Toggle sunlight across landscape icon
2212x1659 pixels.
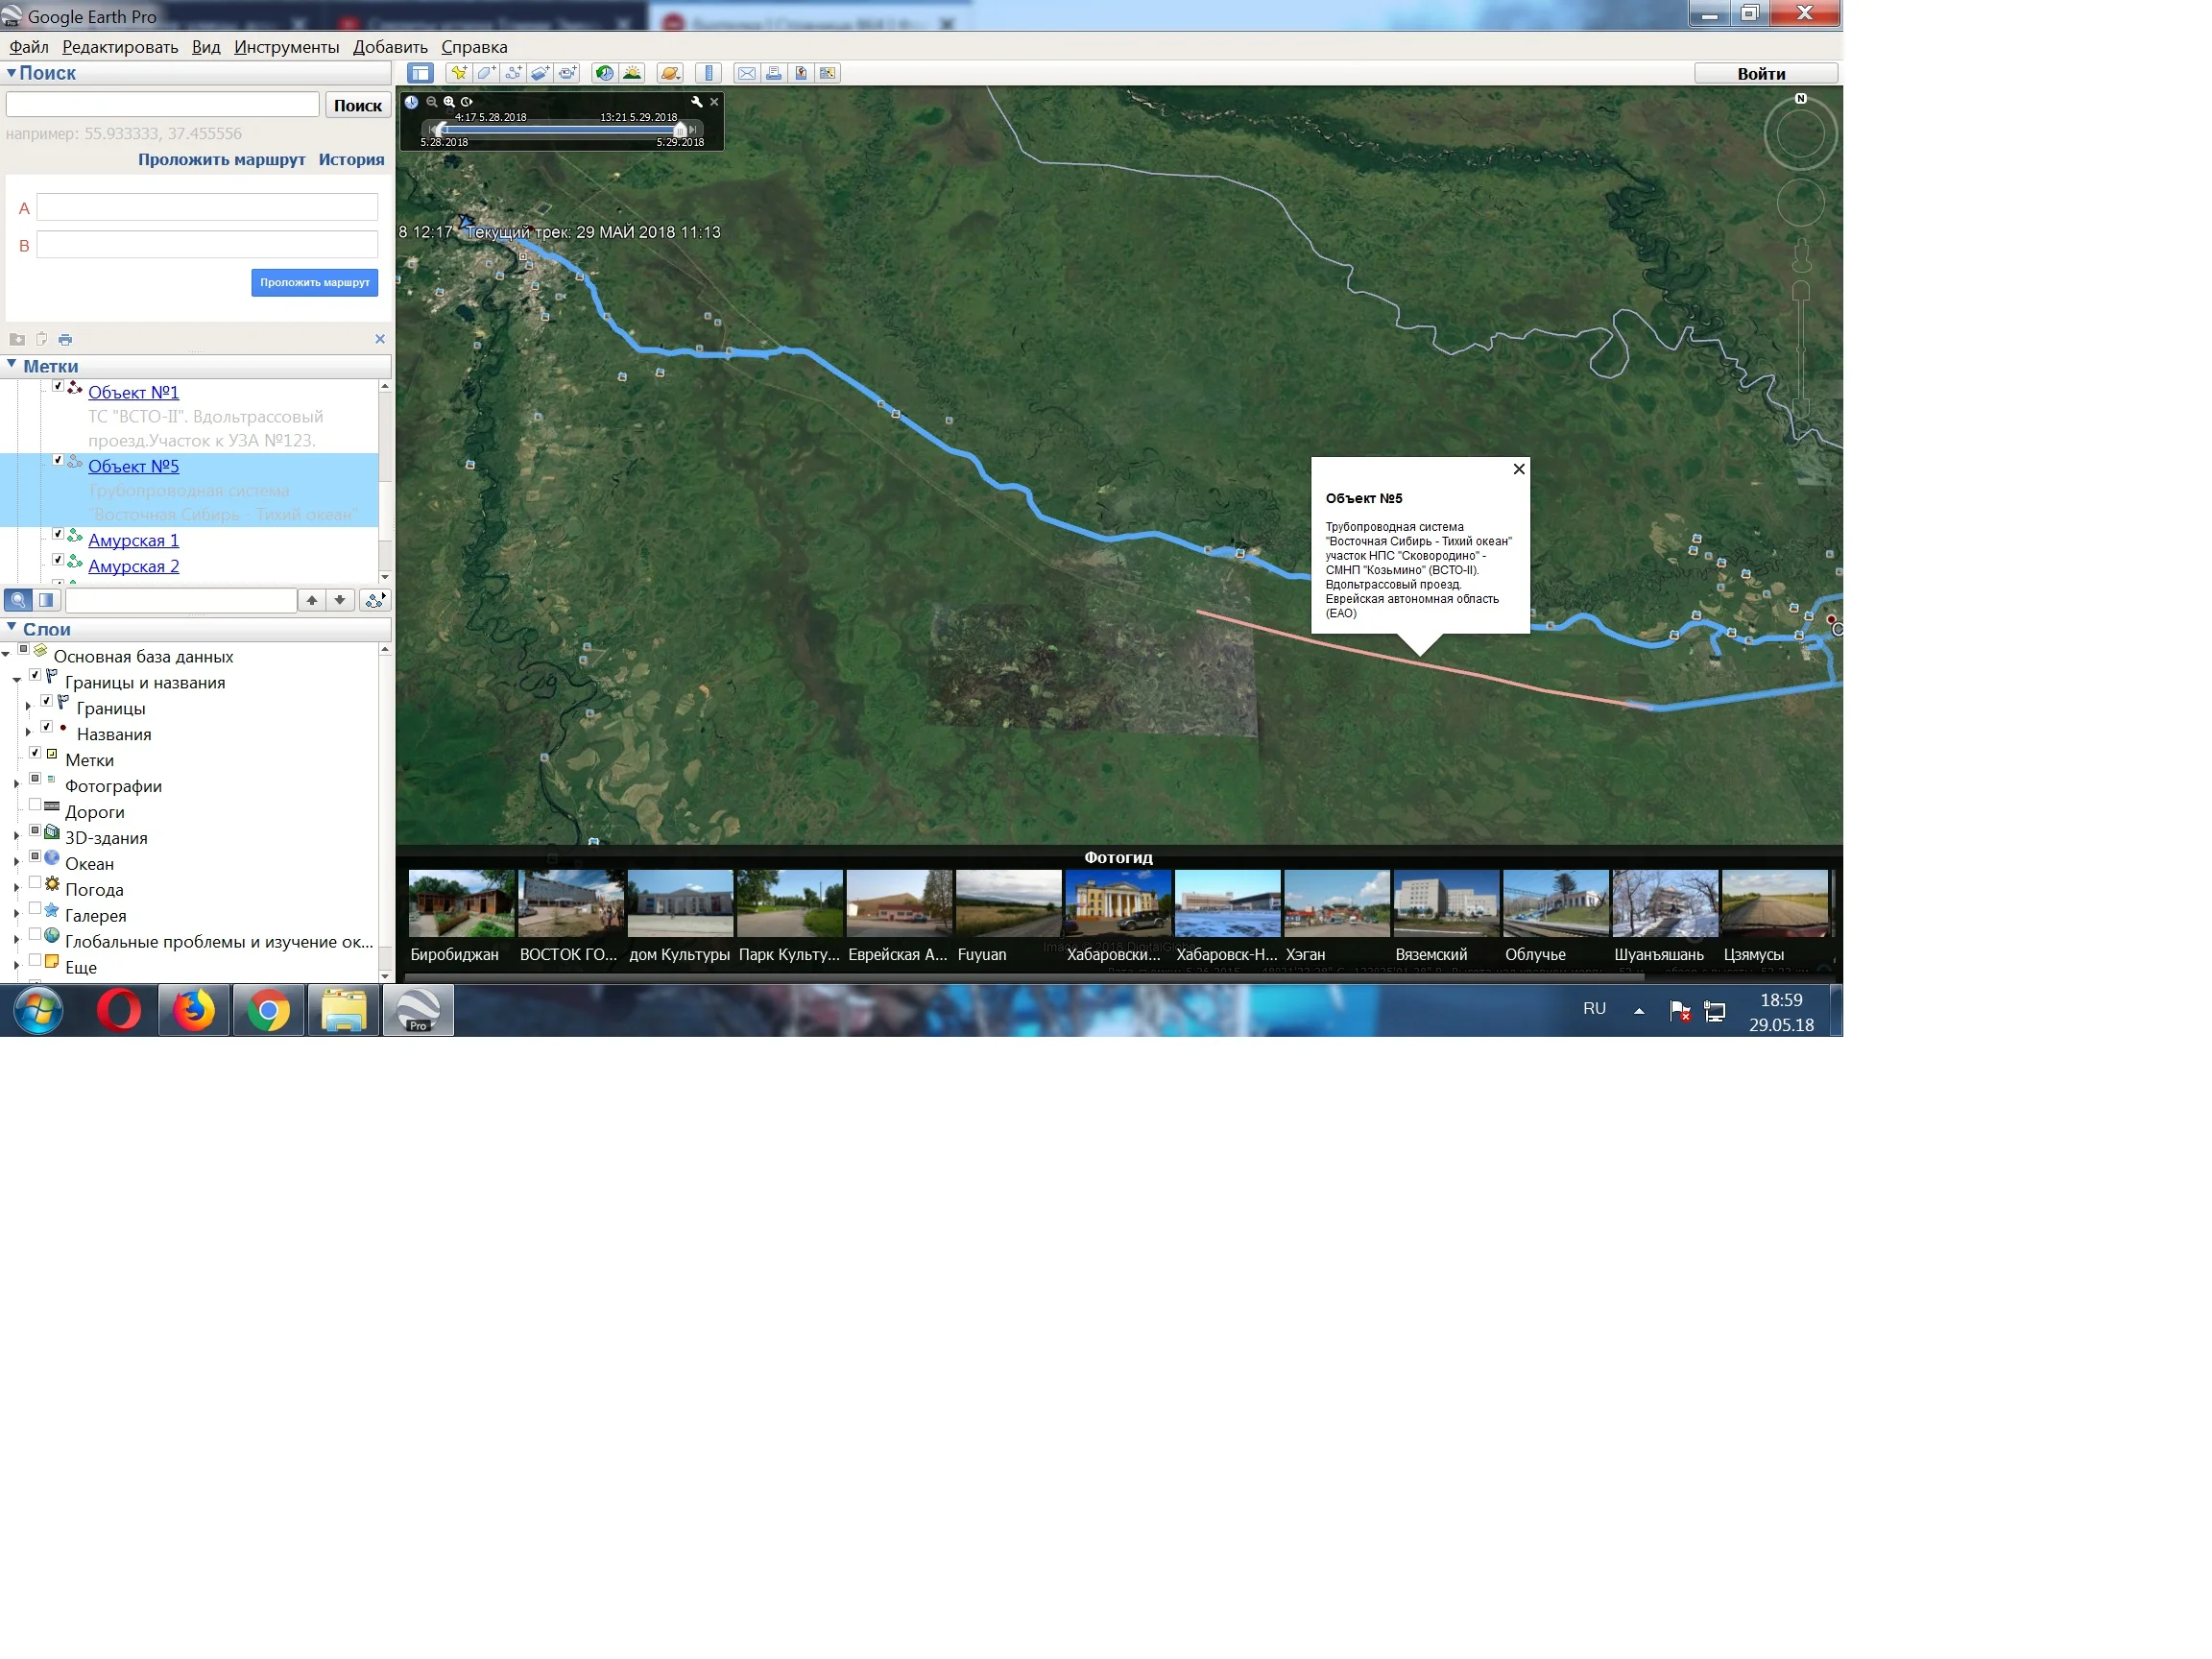pos(632,73)
